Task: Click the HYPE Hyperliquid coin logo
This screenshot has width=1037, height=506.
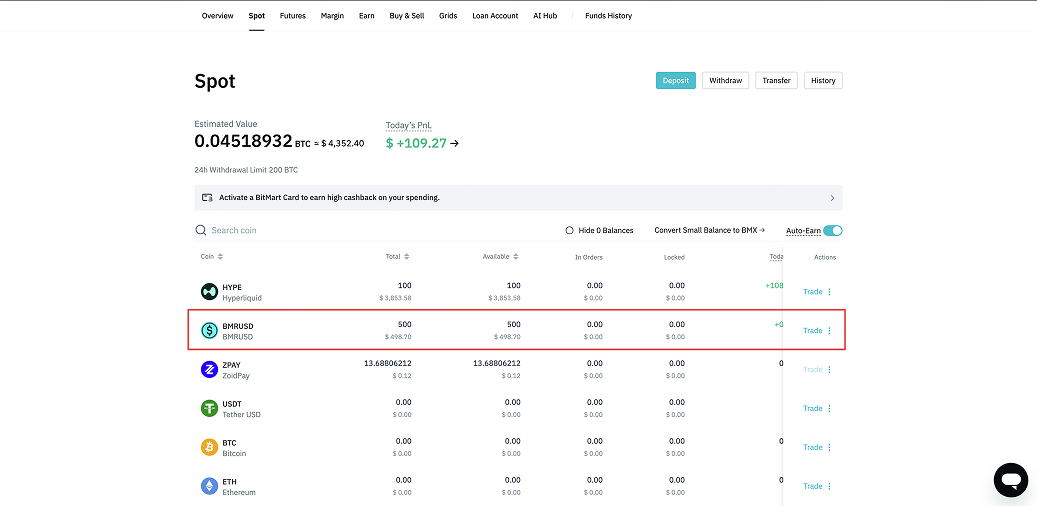Action: [210, 292]
